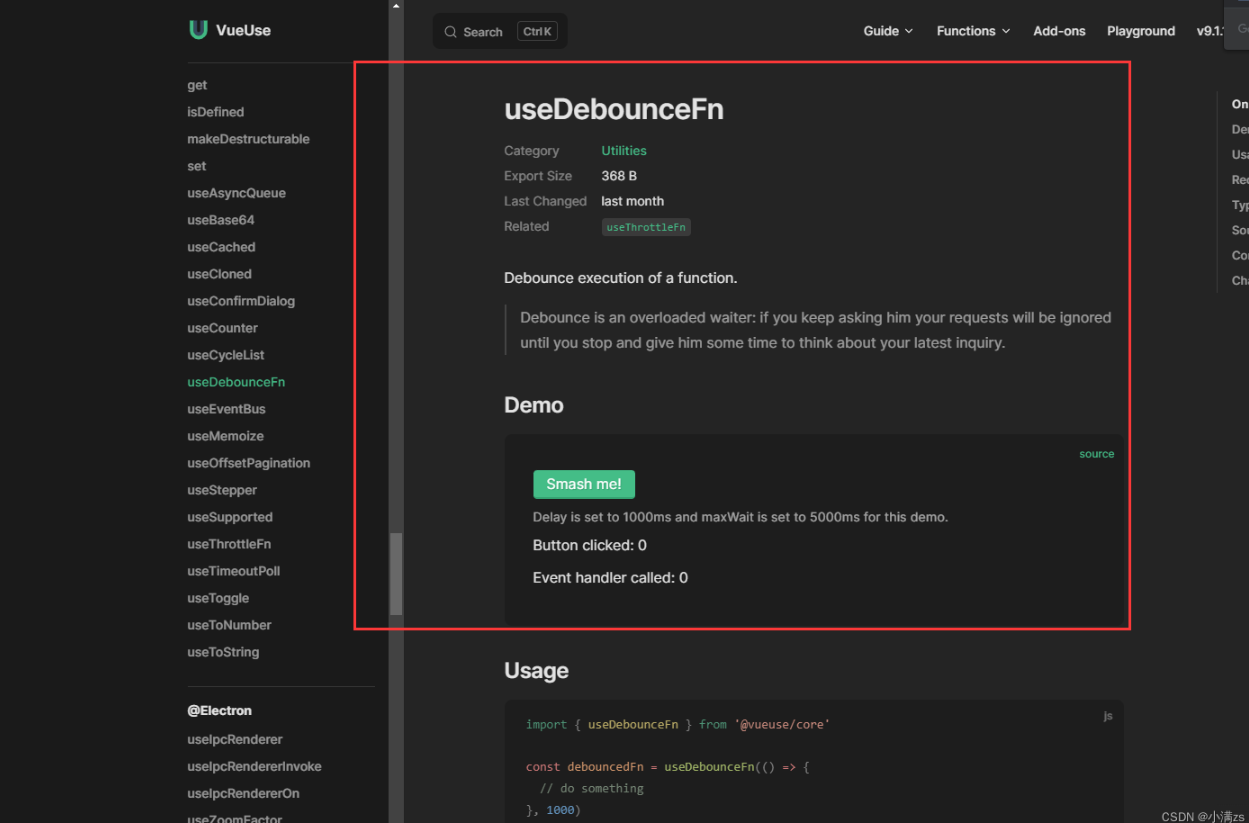Select useIpcRenderer under @Electron

pos(235,740)
